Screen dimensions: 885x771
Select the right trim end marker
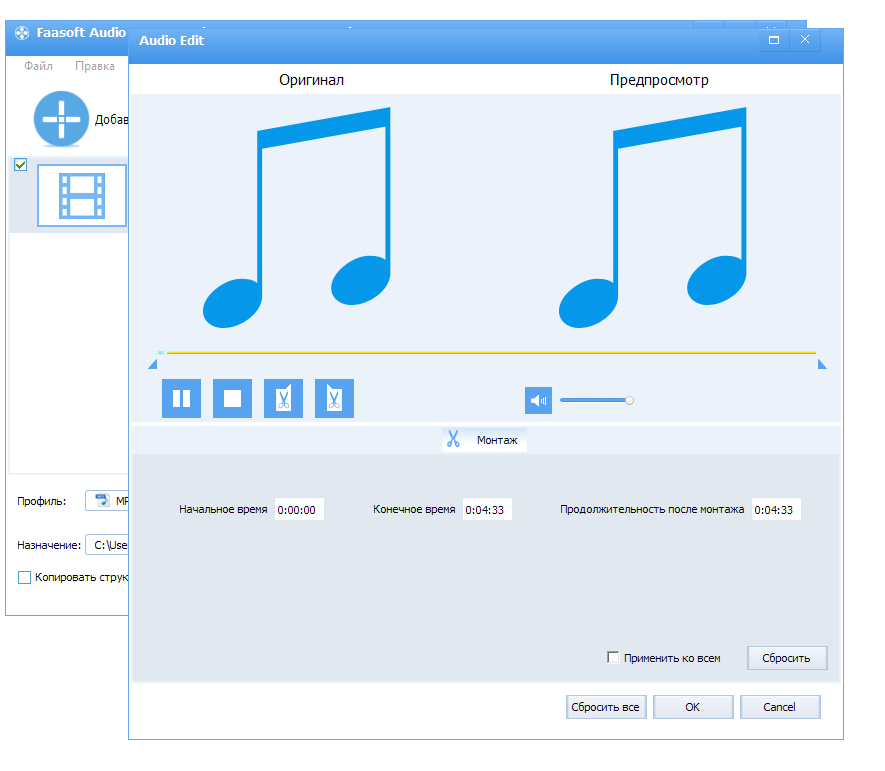pyautogui.click(x=822, y=365)
